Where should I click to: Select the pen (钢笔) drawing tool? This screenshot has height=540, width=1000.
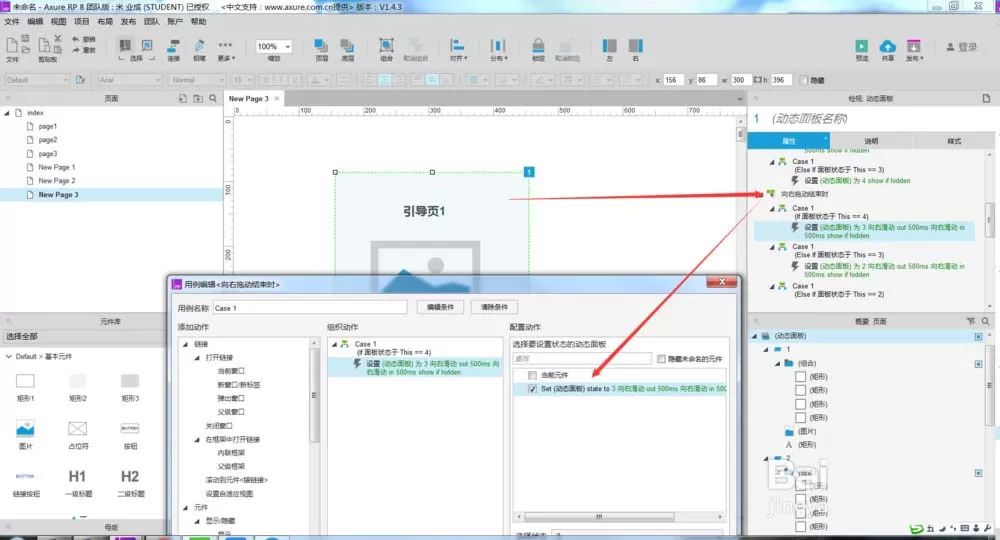click(x=200, y=46)
